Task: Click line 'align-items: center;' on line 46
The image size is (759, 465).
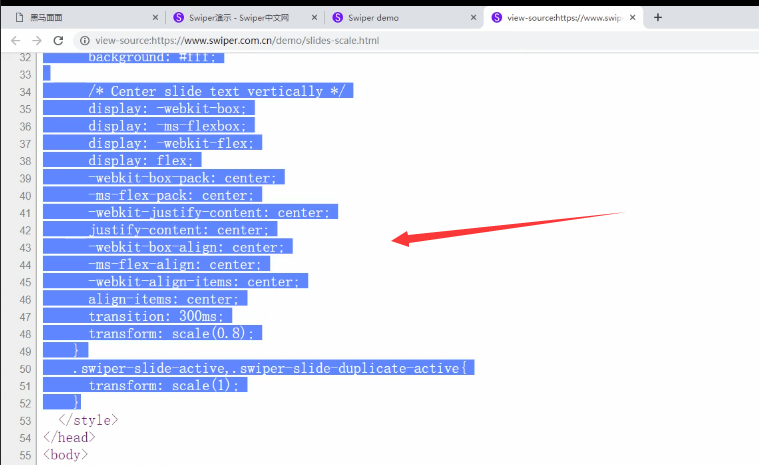Action: tap(163, 299)
